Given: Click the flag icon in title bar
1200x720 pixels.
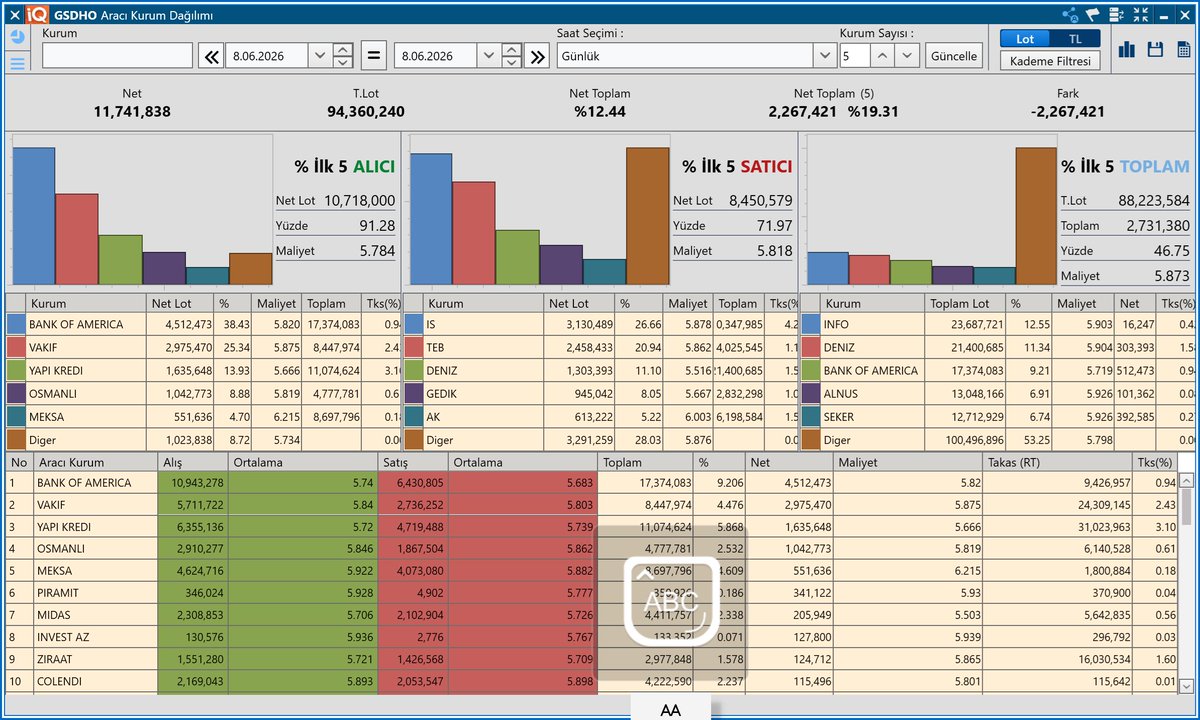Looking at the screenshot, I should coord(1093,15).
